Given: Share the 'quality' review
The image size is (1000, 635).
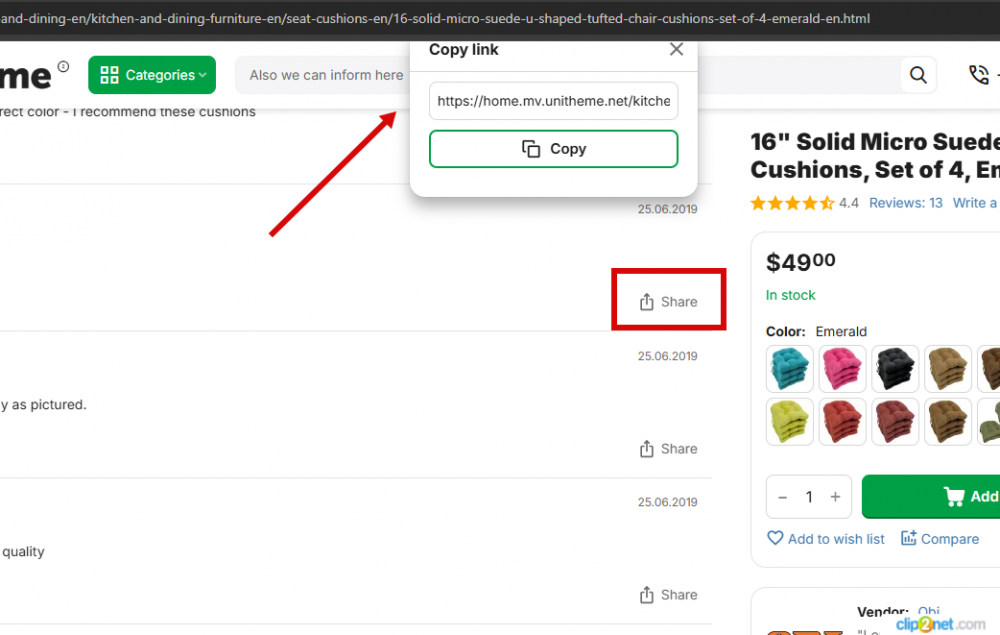Looking at the screenshot, I should tap(668, 595).
